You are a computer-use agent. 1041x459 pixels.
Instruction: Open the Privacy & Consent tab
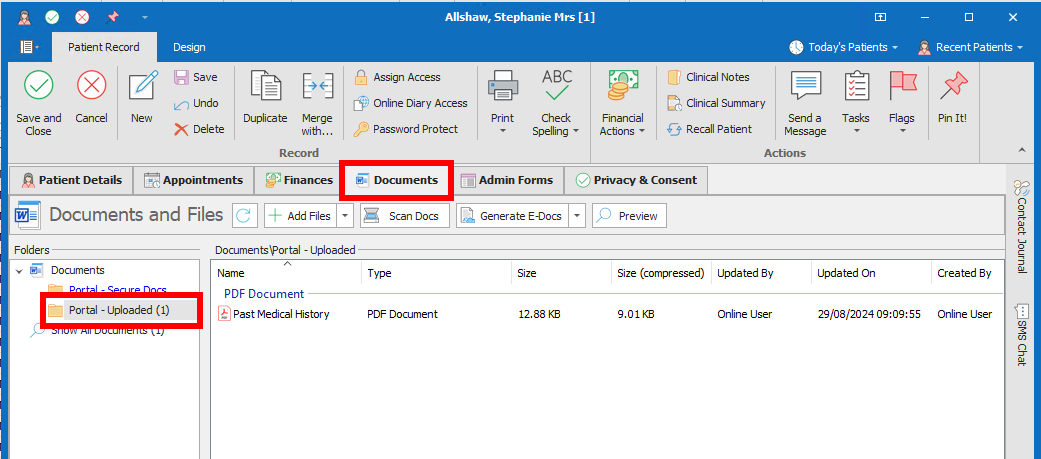637,180
